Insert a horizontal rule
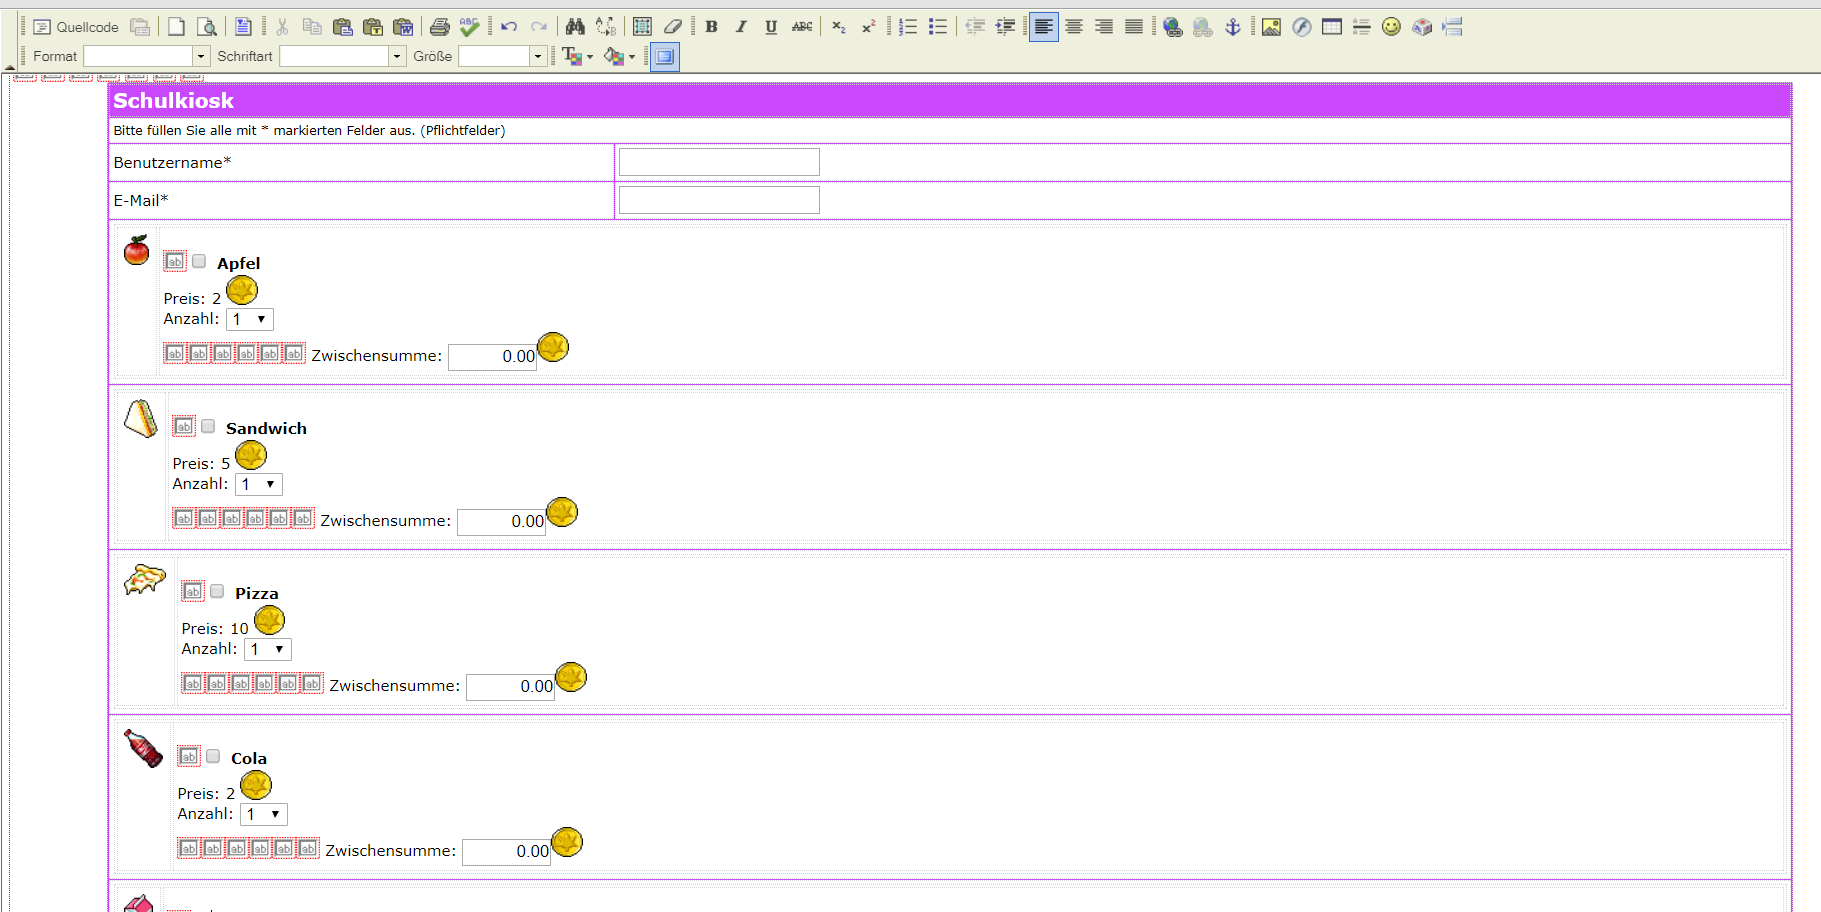This screenshot has height=912, width=1821. coord(1361,27)
